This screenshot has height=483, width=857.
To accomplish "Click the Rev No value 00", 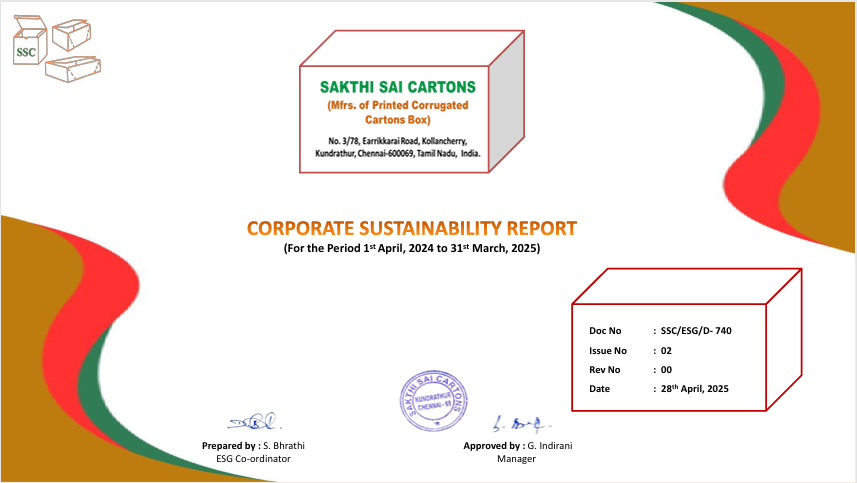I will point(666,369).
